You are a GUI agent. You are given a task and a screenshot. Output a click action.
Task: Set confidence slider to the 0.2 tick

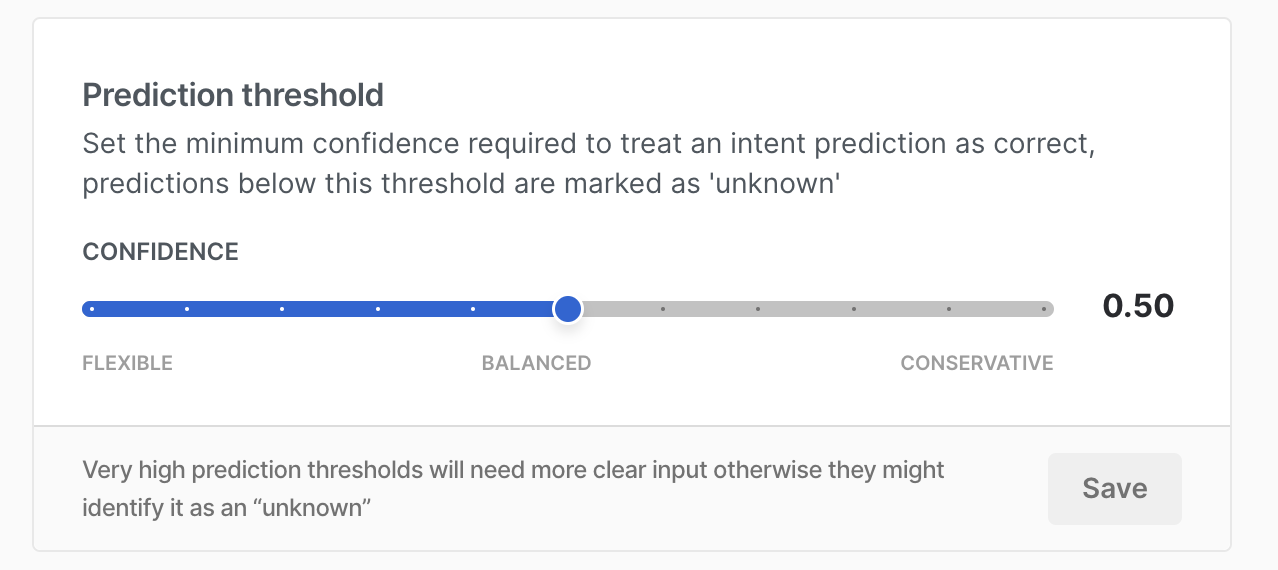(282, 309)
